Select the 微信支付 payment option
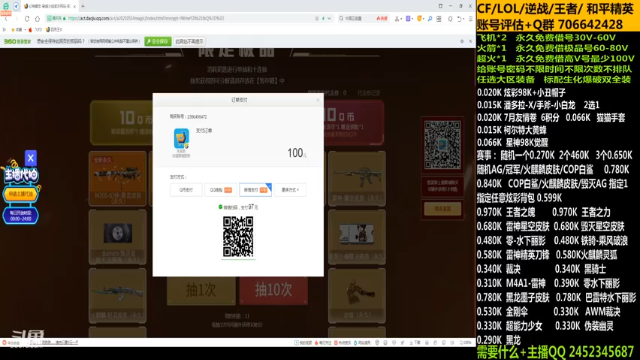The image size is (640, 360). [255, 190]
